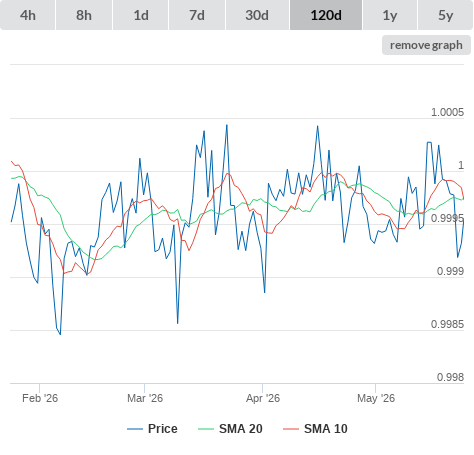Image resolution: width=474 pixels, height=455 pixels.
Task: Click the blue Price legend line marker
Action: (x=135, y=429)
